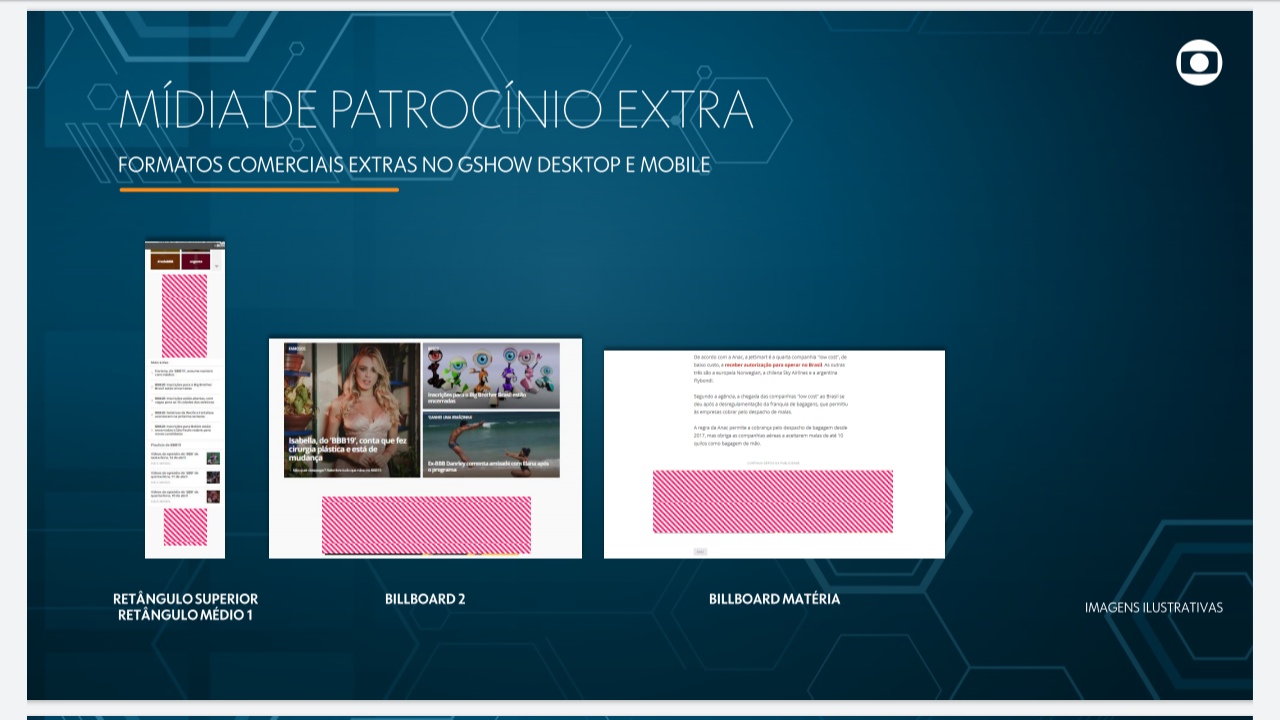
Task: Open third video thumbnail in mobile playlist
Action: 213,496
